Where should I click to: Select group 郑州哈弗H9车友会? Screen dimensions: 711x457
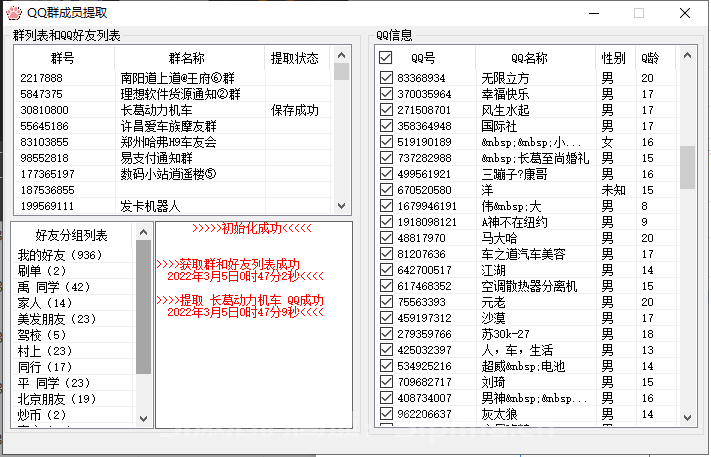[x=172, y=142]
